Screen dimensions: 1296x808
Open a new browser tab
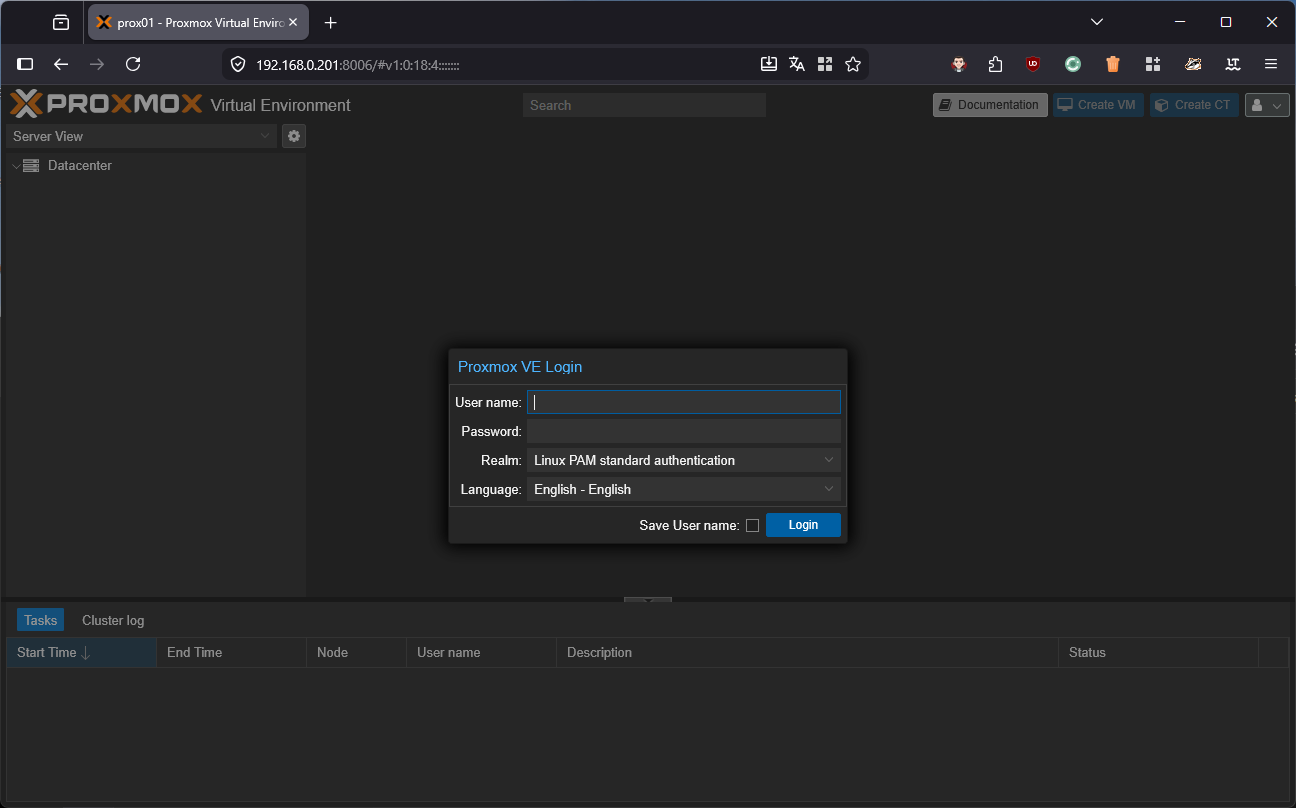tap(331, 22)
